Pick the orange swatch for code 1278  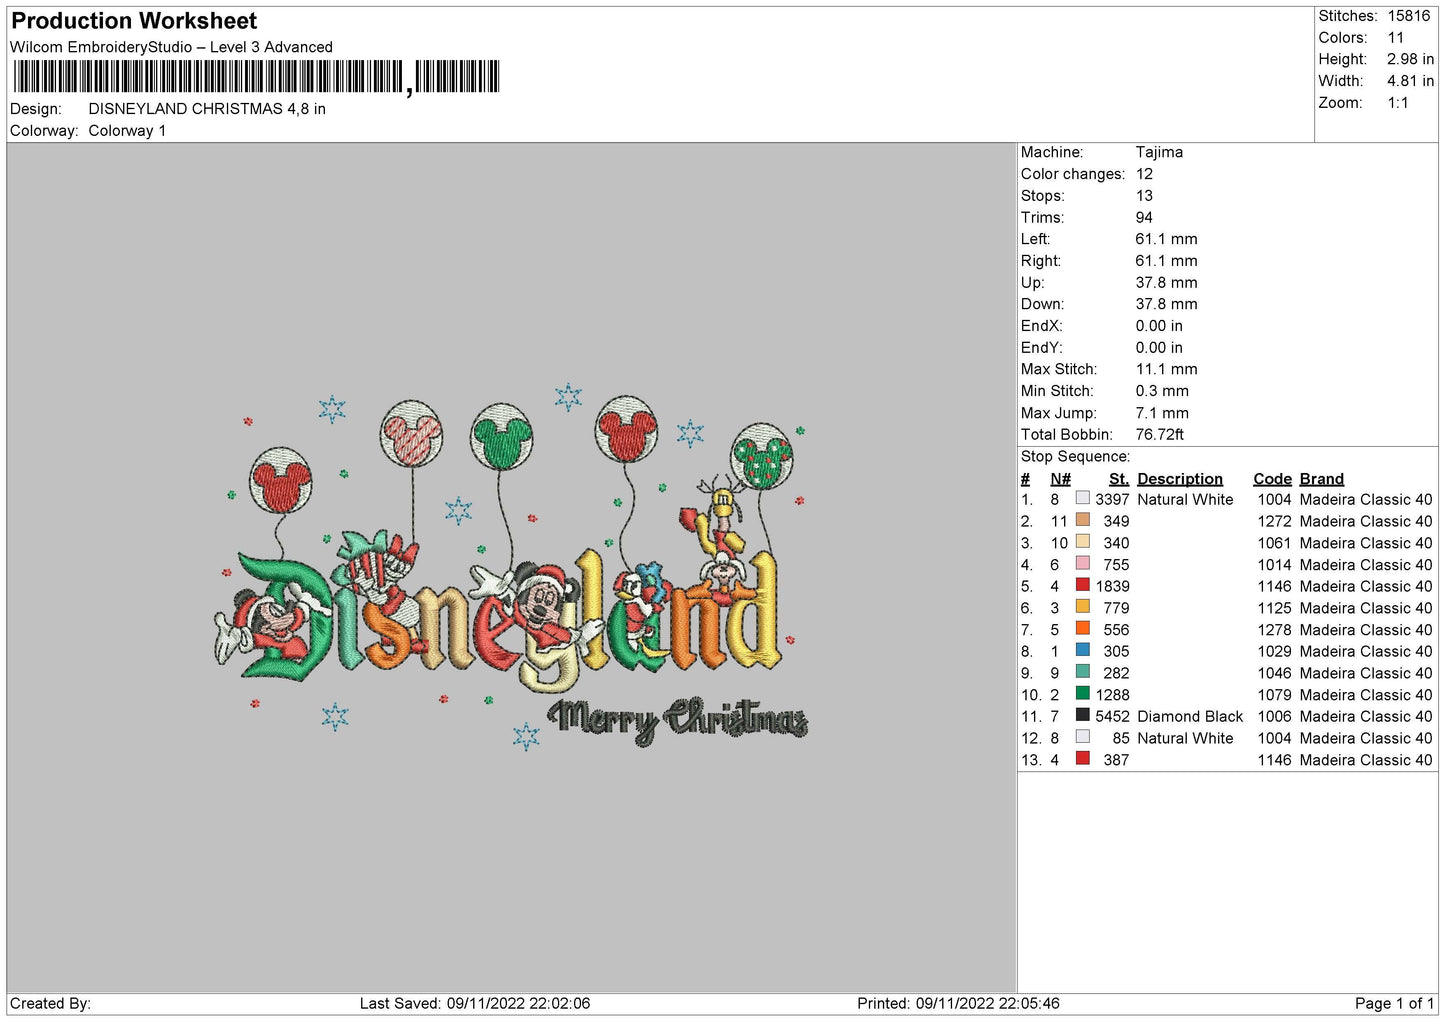pos(1082,628)
